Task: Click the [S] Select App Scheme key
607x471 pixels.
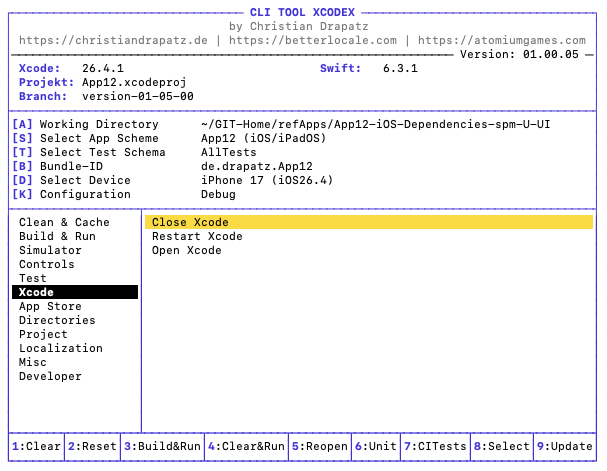Action: (22, 138)
